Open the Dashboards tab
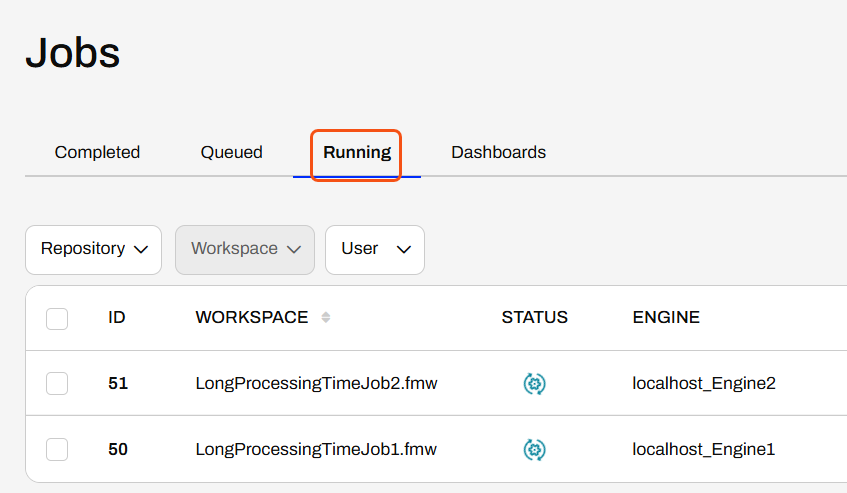Viewport: 847px width, 493px height. [499, 152]
